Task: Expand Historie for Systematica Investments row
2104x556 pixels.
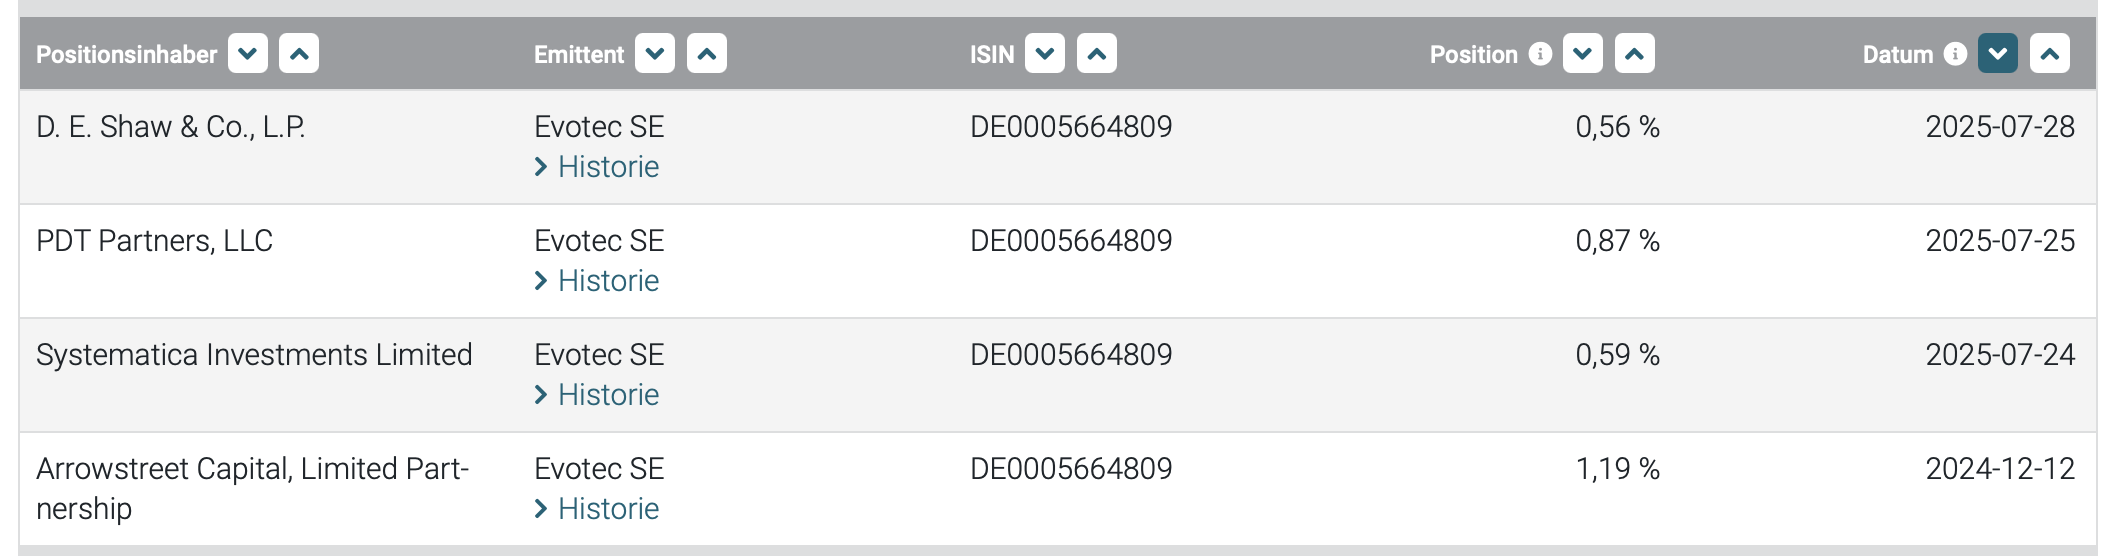Action: tap(608, 395)
